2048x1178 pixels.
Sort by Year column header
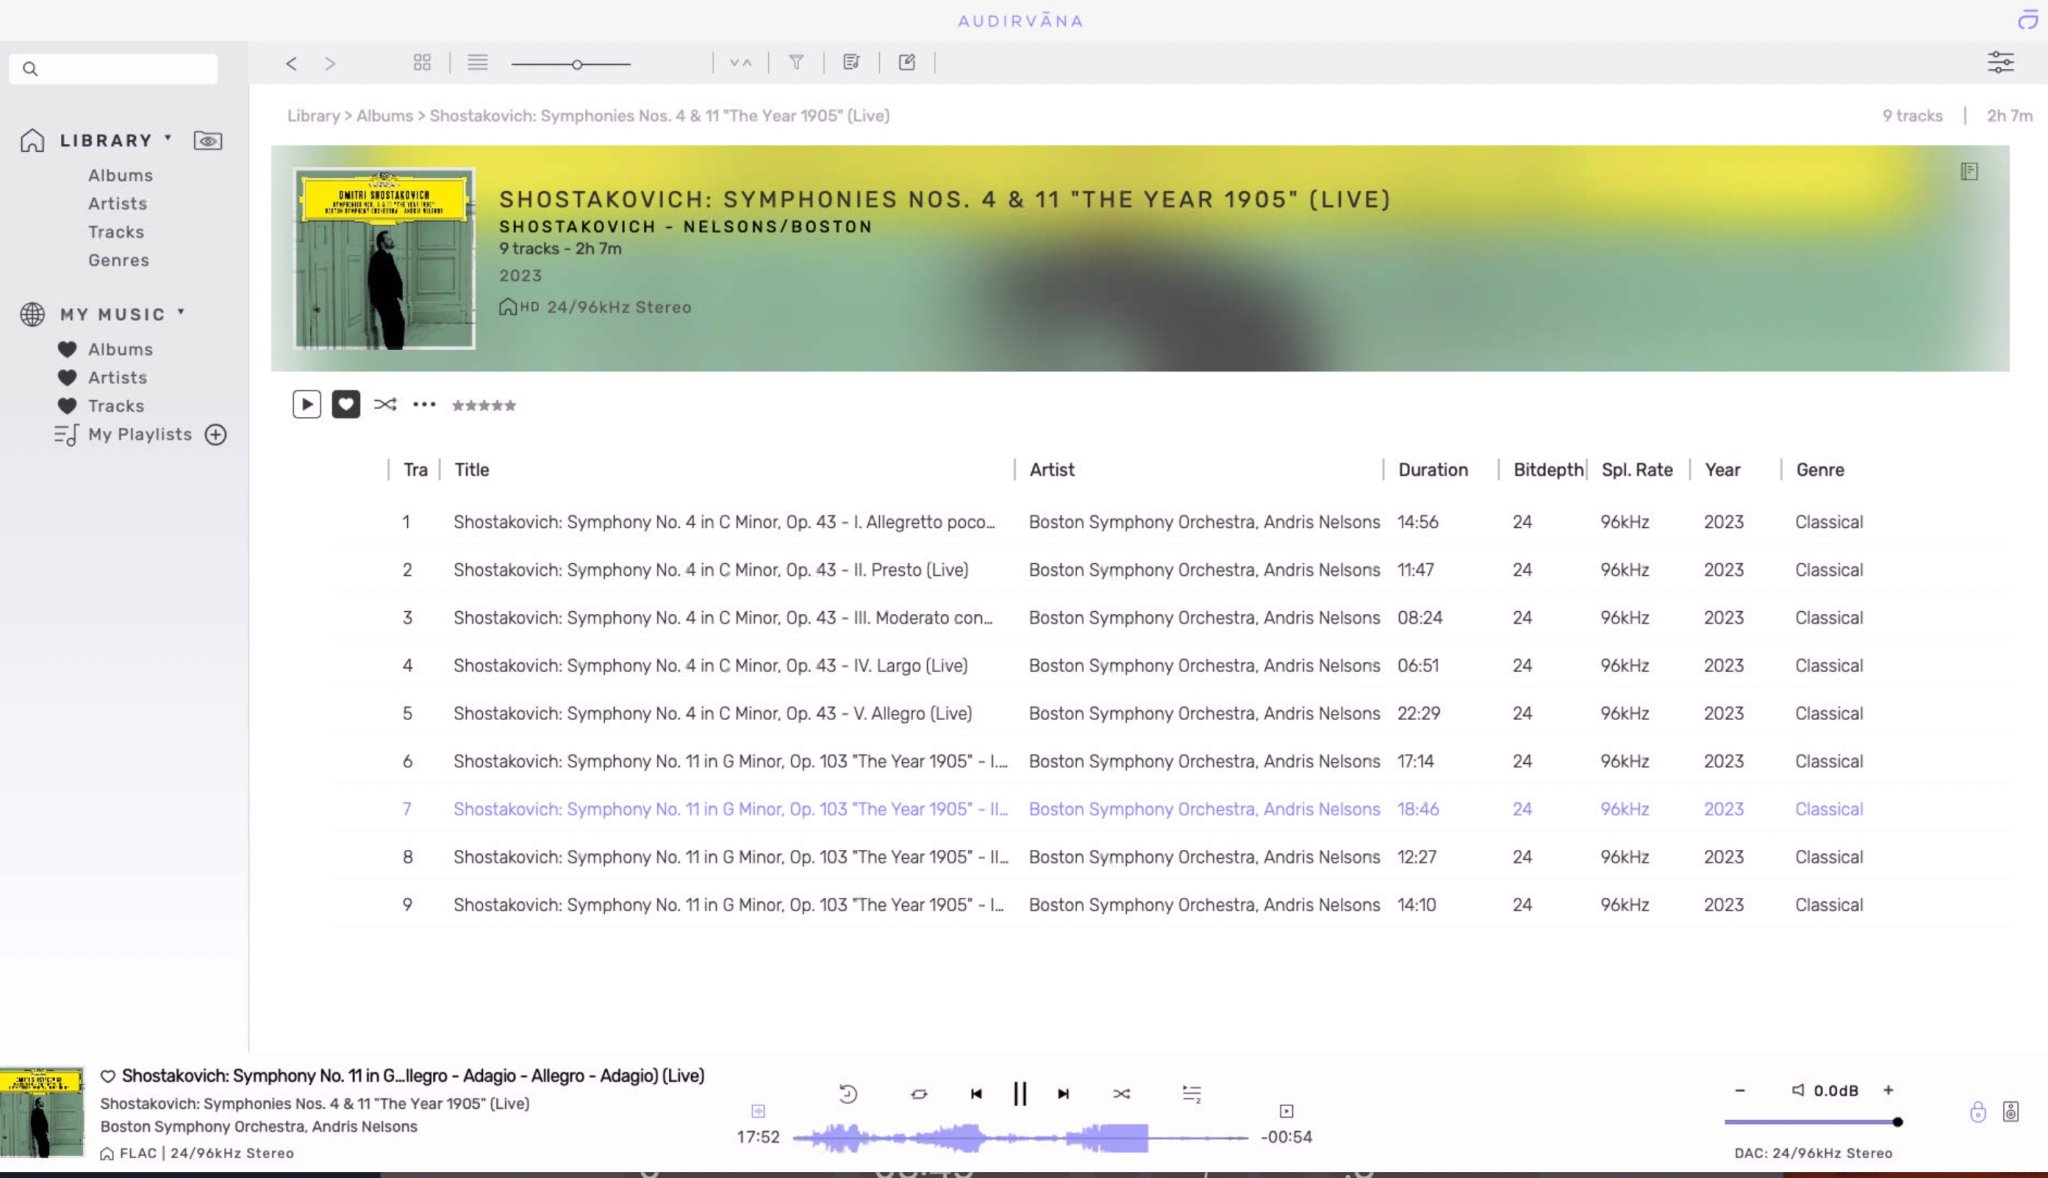coord(1722,470)
